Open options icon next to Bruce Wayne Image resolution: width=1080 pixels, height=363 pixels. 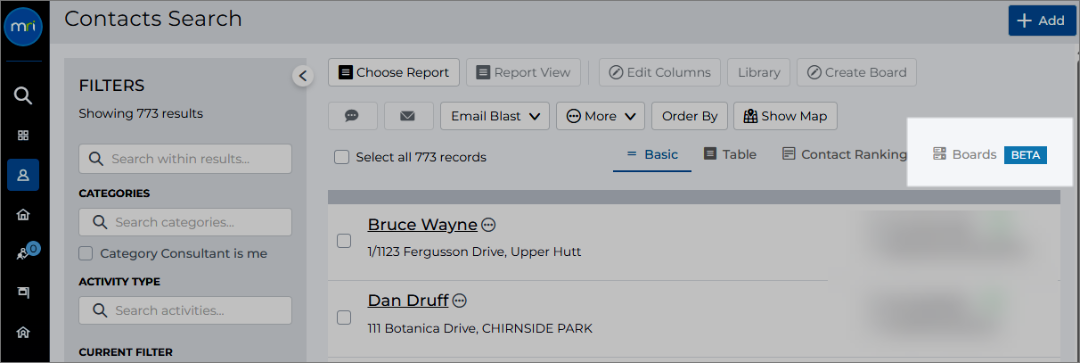488,225
